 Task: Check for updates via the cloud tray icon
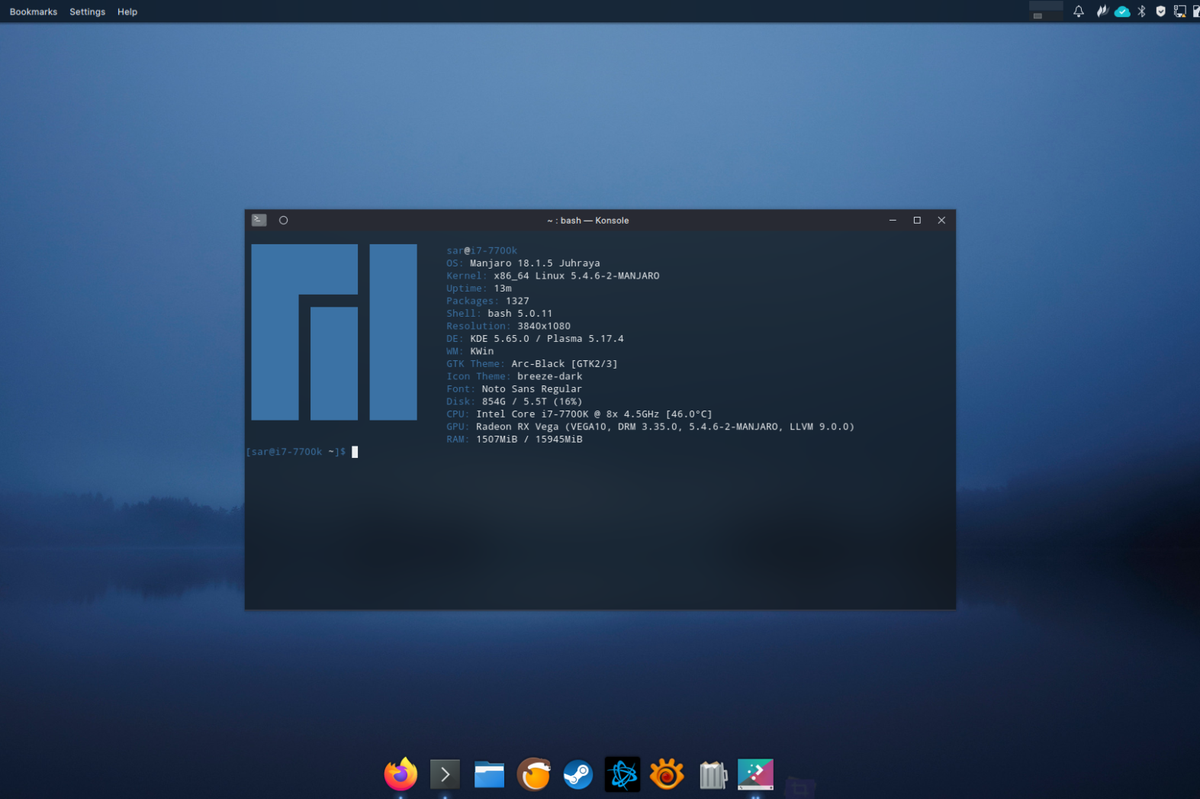(x=1122, y=11)
